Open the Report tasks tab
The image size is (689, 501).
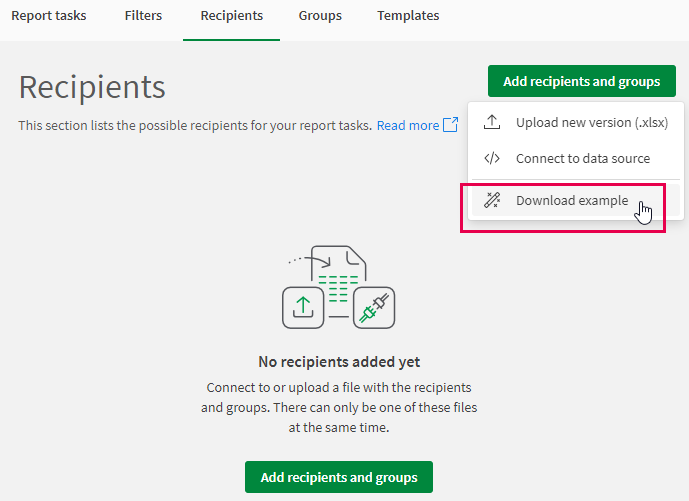pos(48,16)
